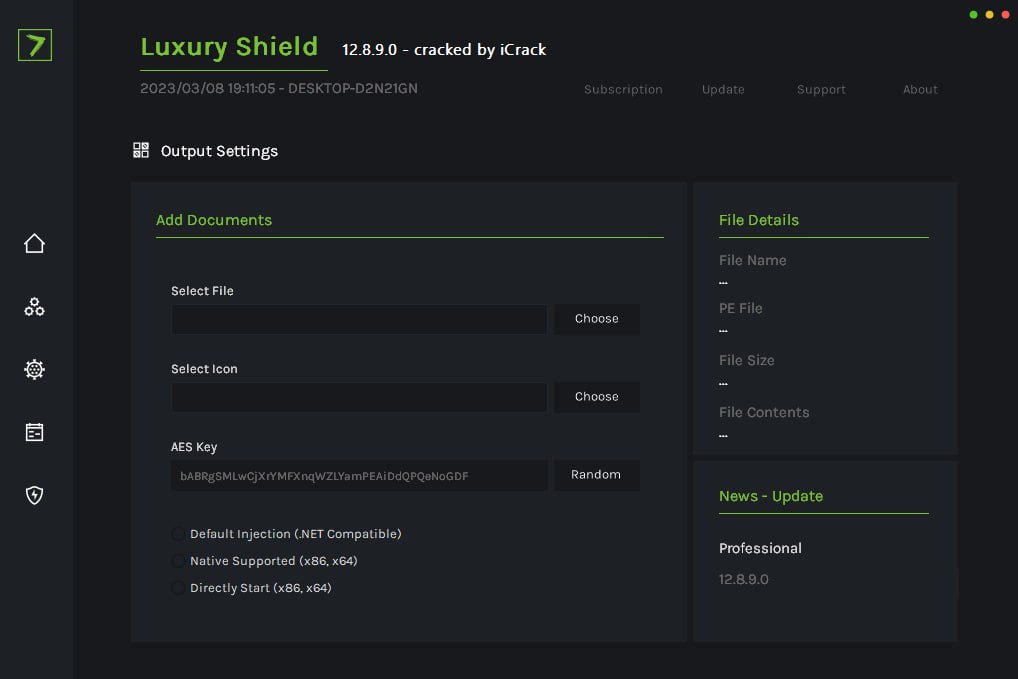Image resolution: width=1018 pixels, height=679 pixels.
Task: Open the Home sidebar icon
Action: [34, 243]
